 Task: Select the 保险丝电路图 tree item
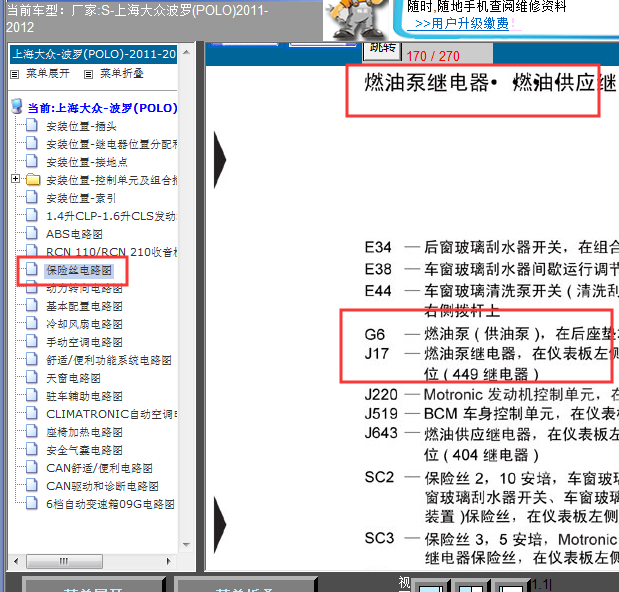[x=79, y=270]
